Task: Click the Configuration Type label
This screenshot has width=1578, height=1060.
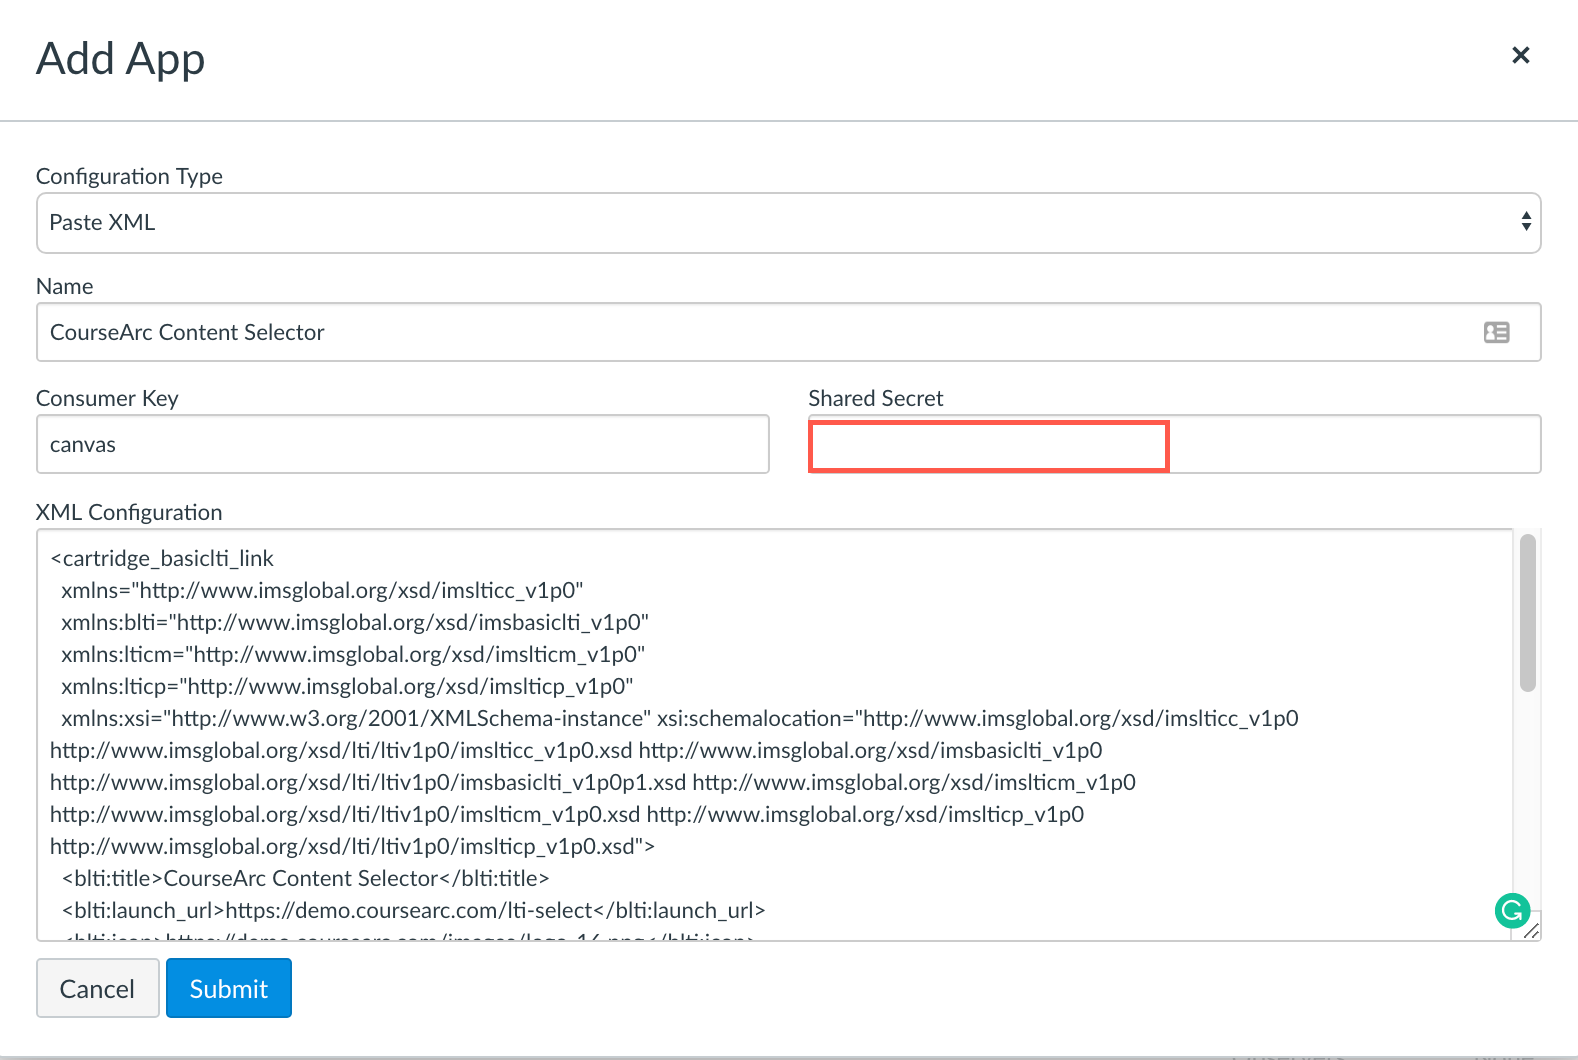Action: pos(129,176)
